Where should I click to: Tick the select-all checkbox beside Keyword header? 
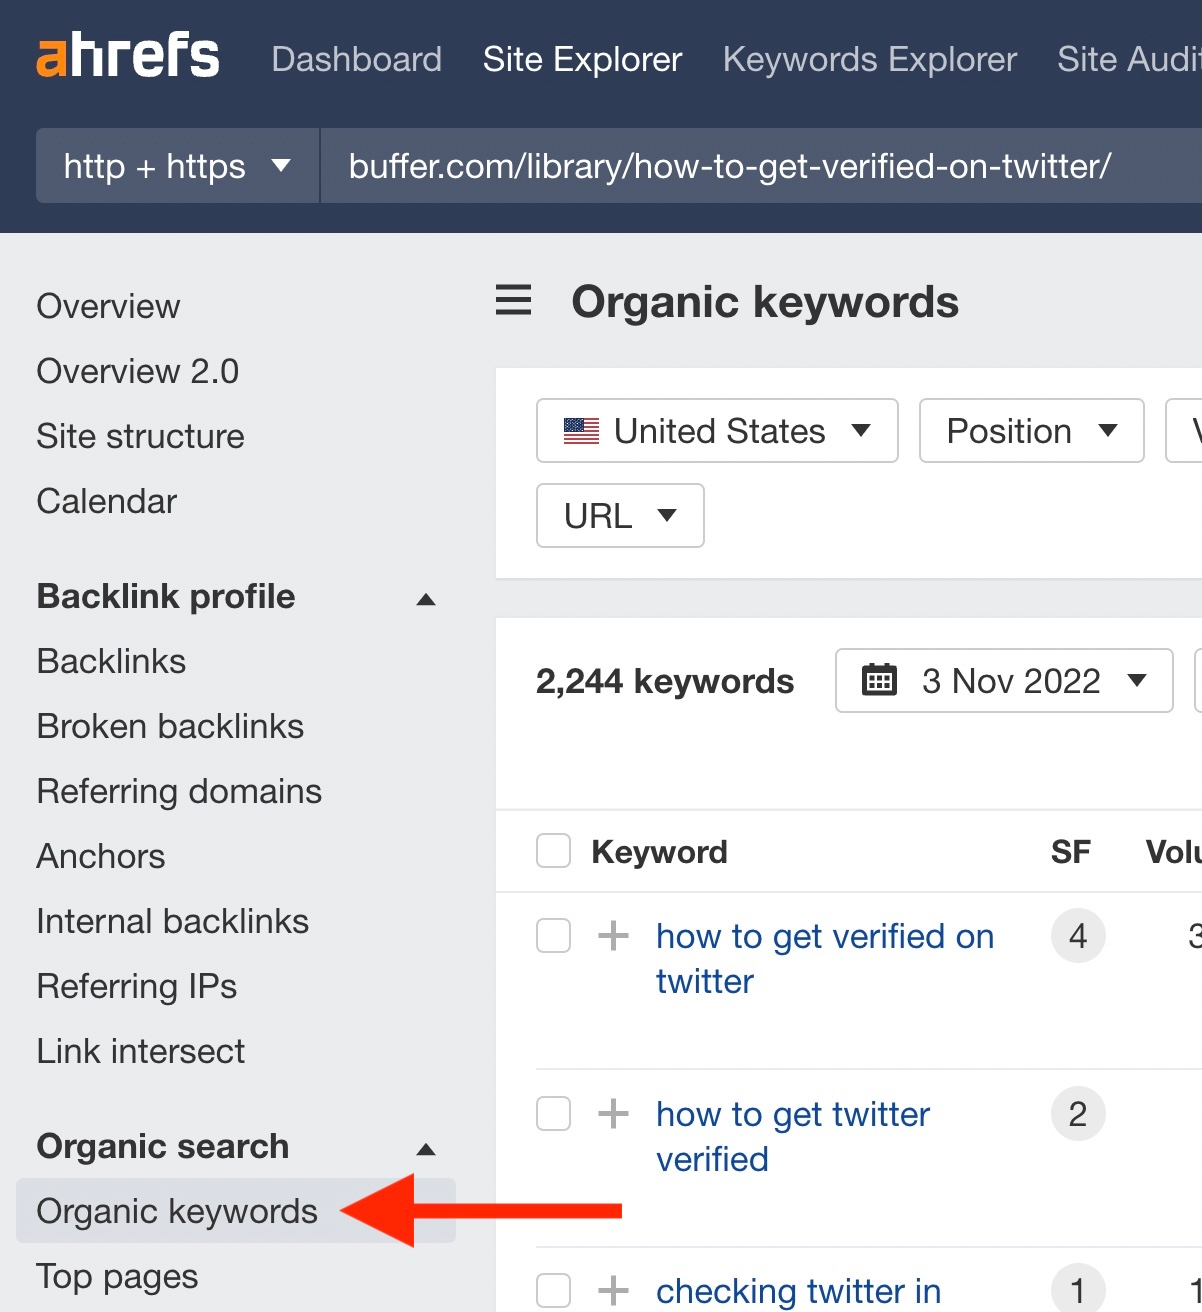[x=553, y=851]
